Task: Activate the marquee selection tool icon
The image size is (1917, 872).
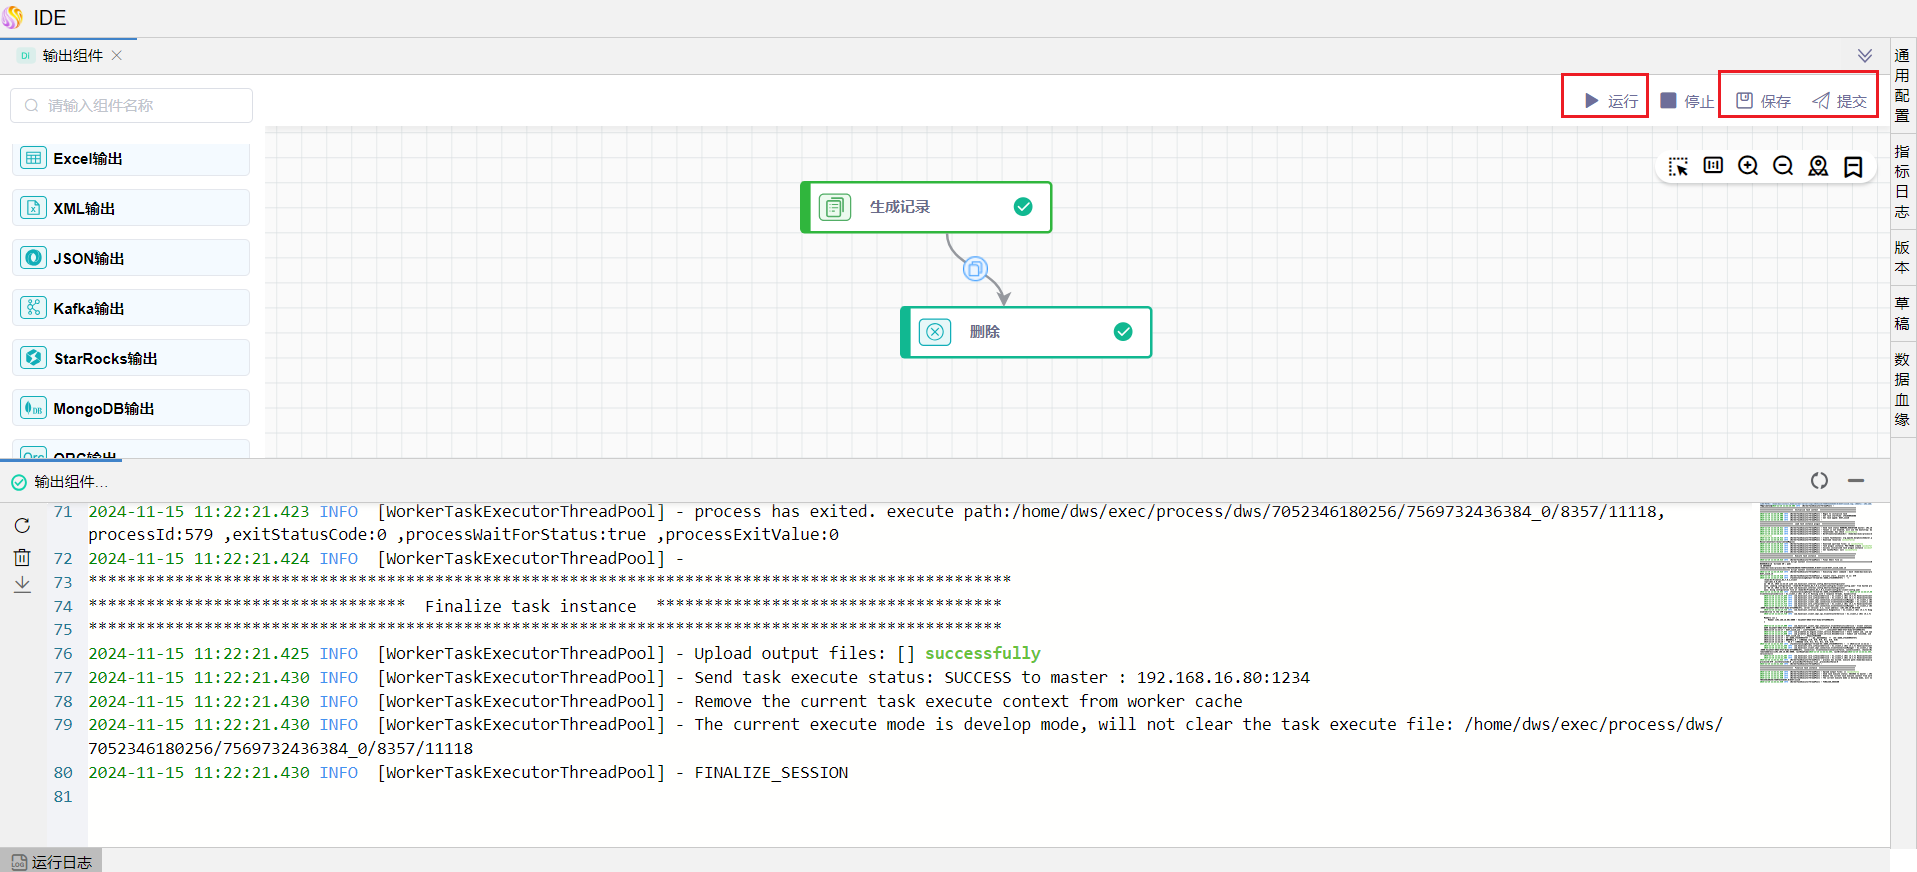Action: tap(1678, 166)
